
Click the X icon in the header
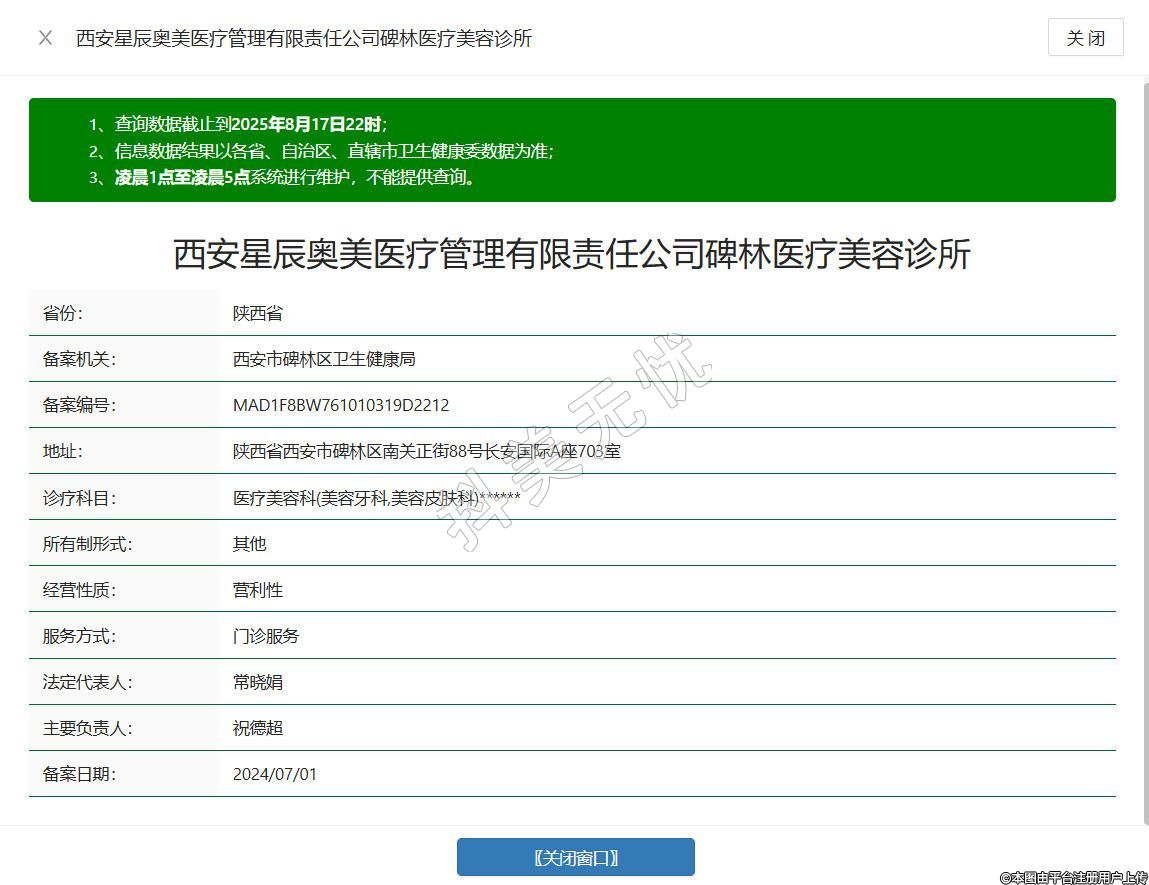point(45,38)
